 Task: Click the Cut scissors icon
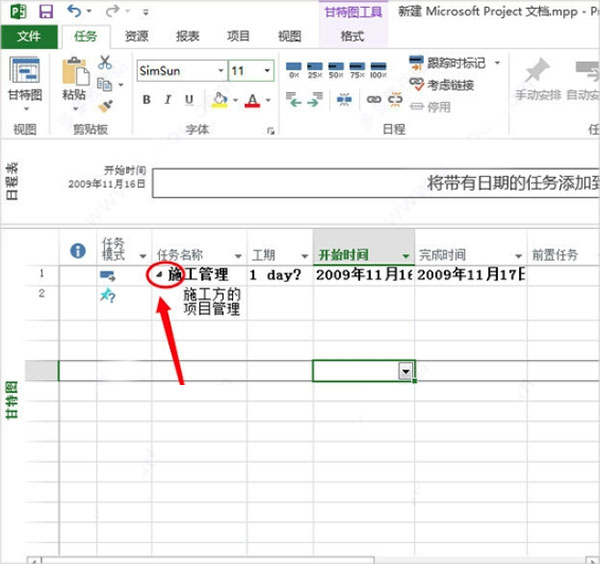[x=104, y=63]
